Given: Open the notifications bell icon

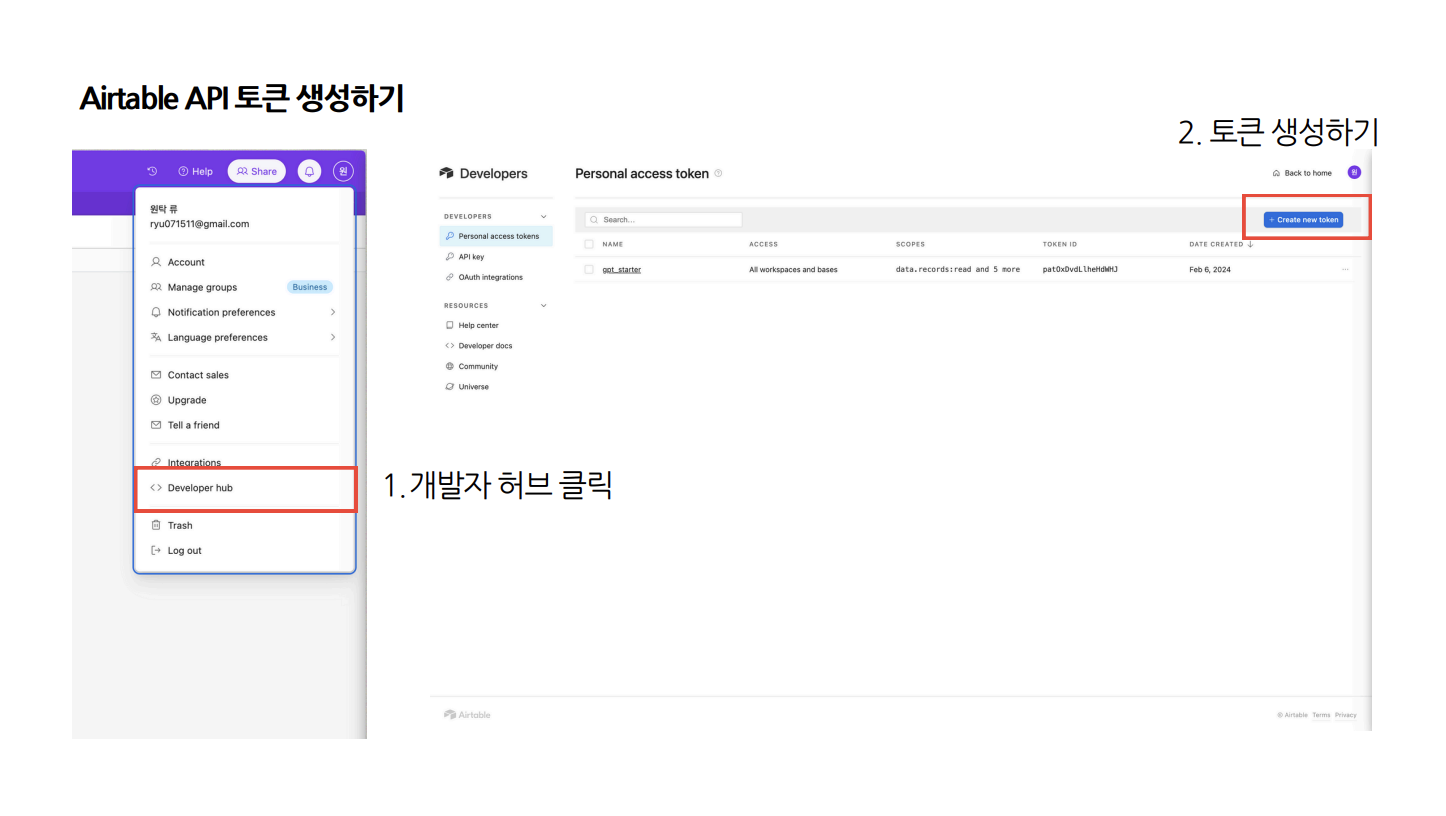Looking at the screenshot, I should click(309, 171).
